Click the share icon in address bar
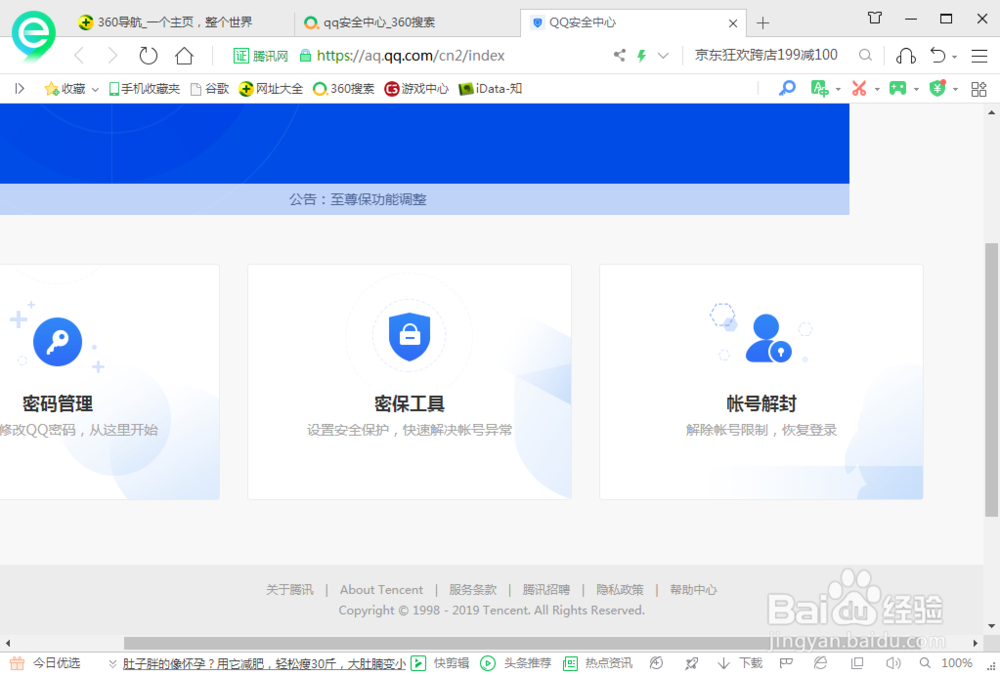Screen dimensions: 1000x675 (619, 56)
